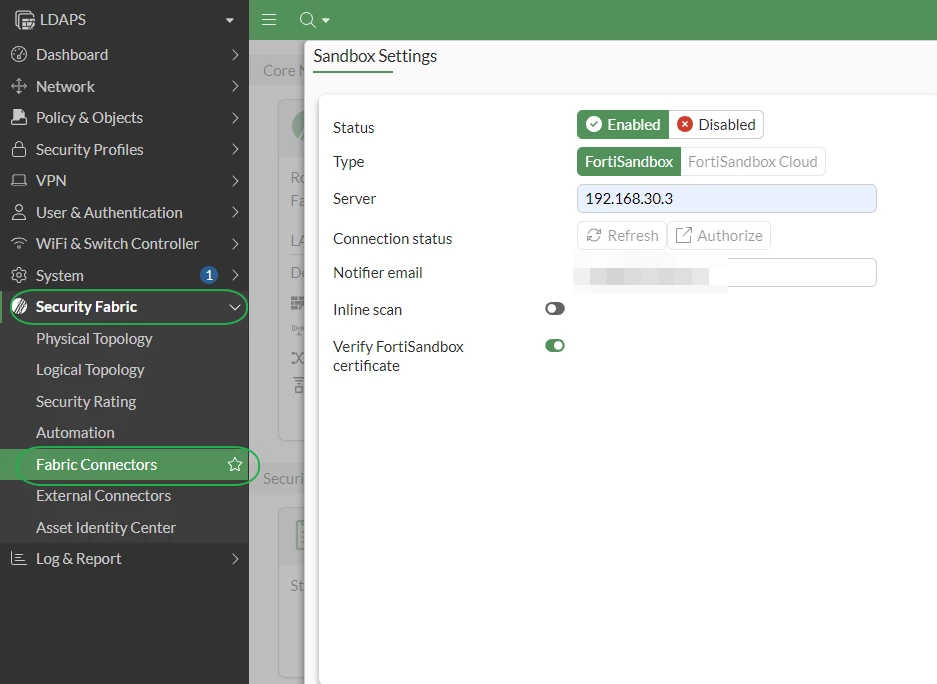The width and height of the screenshot is (937, 684).
Task: Set Status to Enabled
Action: point(623,124)
